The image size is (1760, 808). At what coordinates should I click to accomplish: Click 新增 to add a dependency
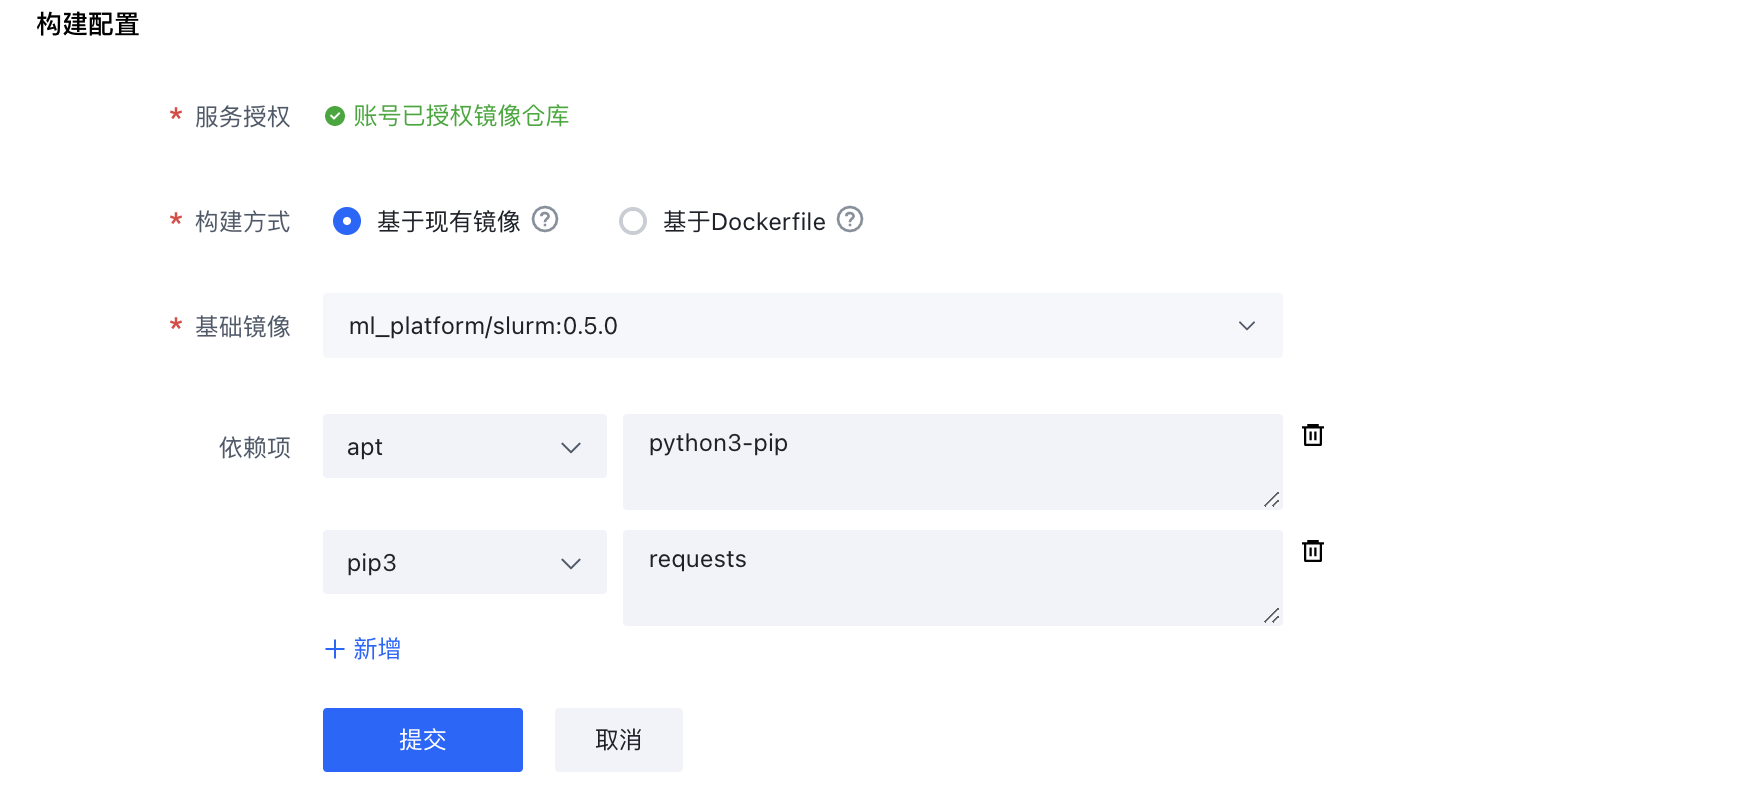pos(363,649)
